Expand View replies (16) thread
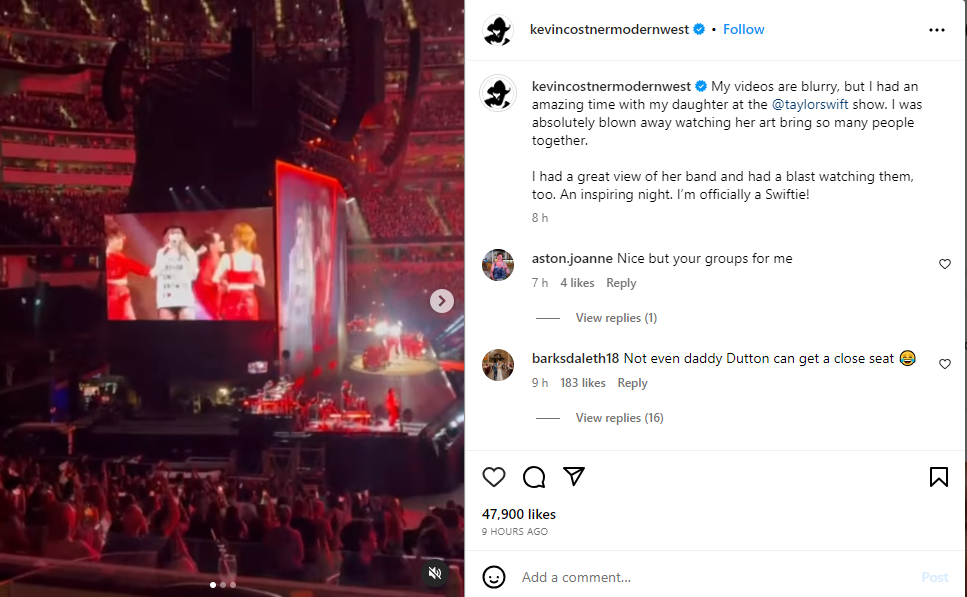Image resolution: width=967 pixels, height=597 pixels. (619, 418)
